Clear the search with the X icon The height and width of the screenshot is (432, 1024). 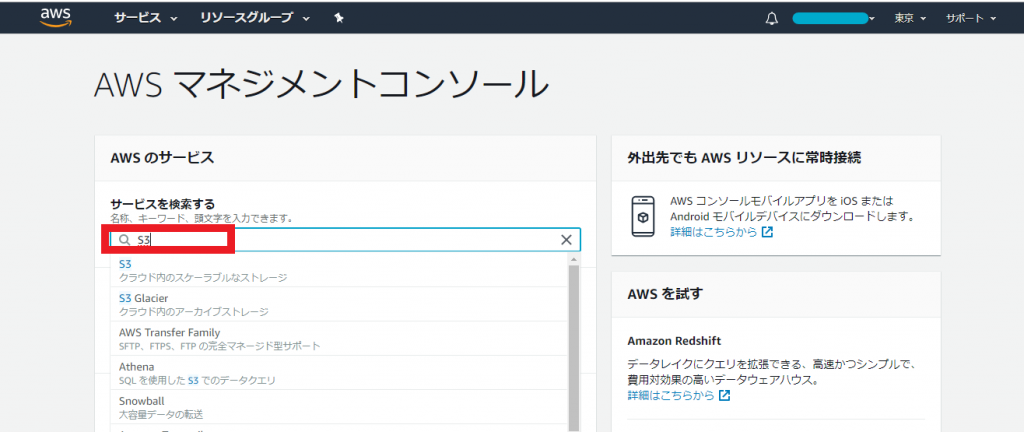[566, 240]
